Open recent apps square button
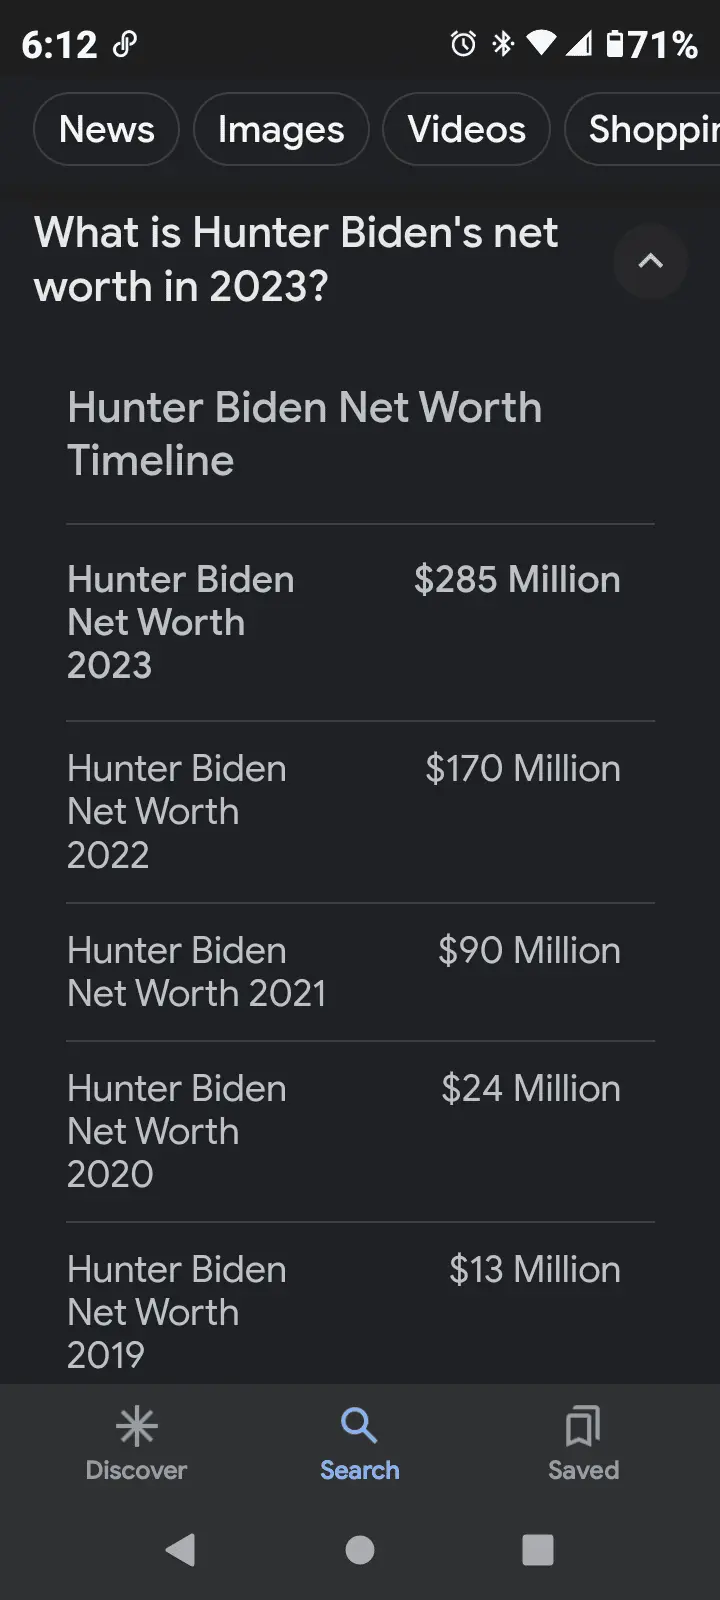The height and width of the screenshot is (1600, 720). click(538, 1550)
